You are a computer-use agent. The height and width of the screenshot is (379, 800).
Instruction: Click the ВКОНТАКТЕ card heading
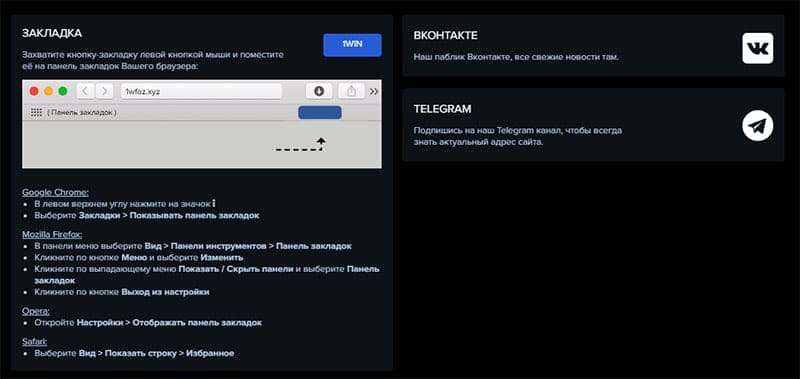[x=445, y=36]
